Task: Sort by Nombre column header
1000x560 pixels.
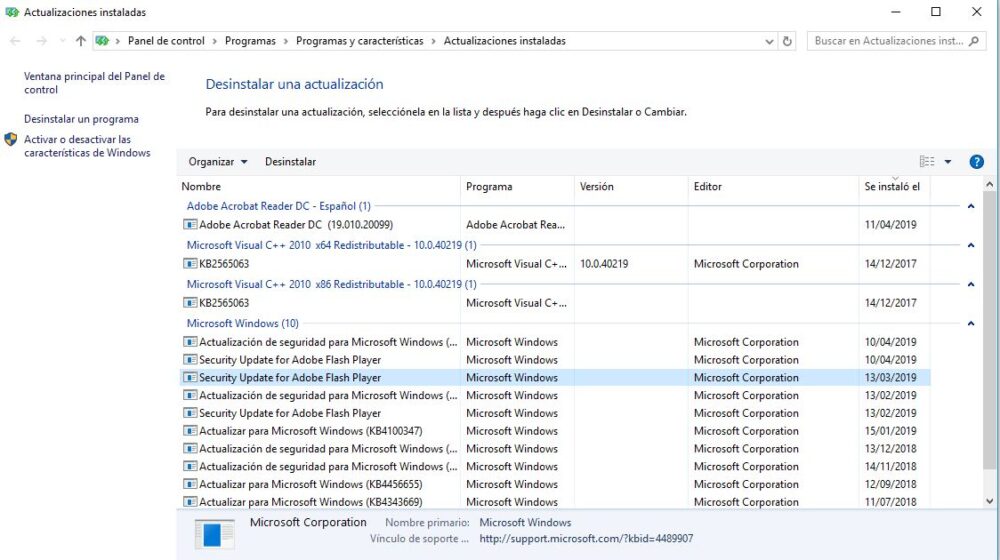Action: tap(318, 187)
